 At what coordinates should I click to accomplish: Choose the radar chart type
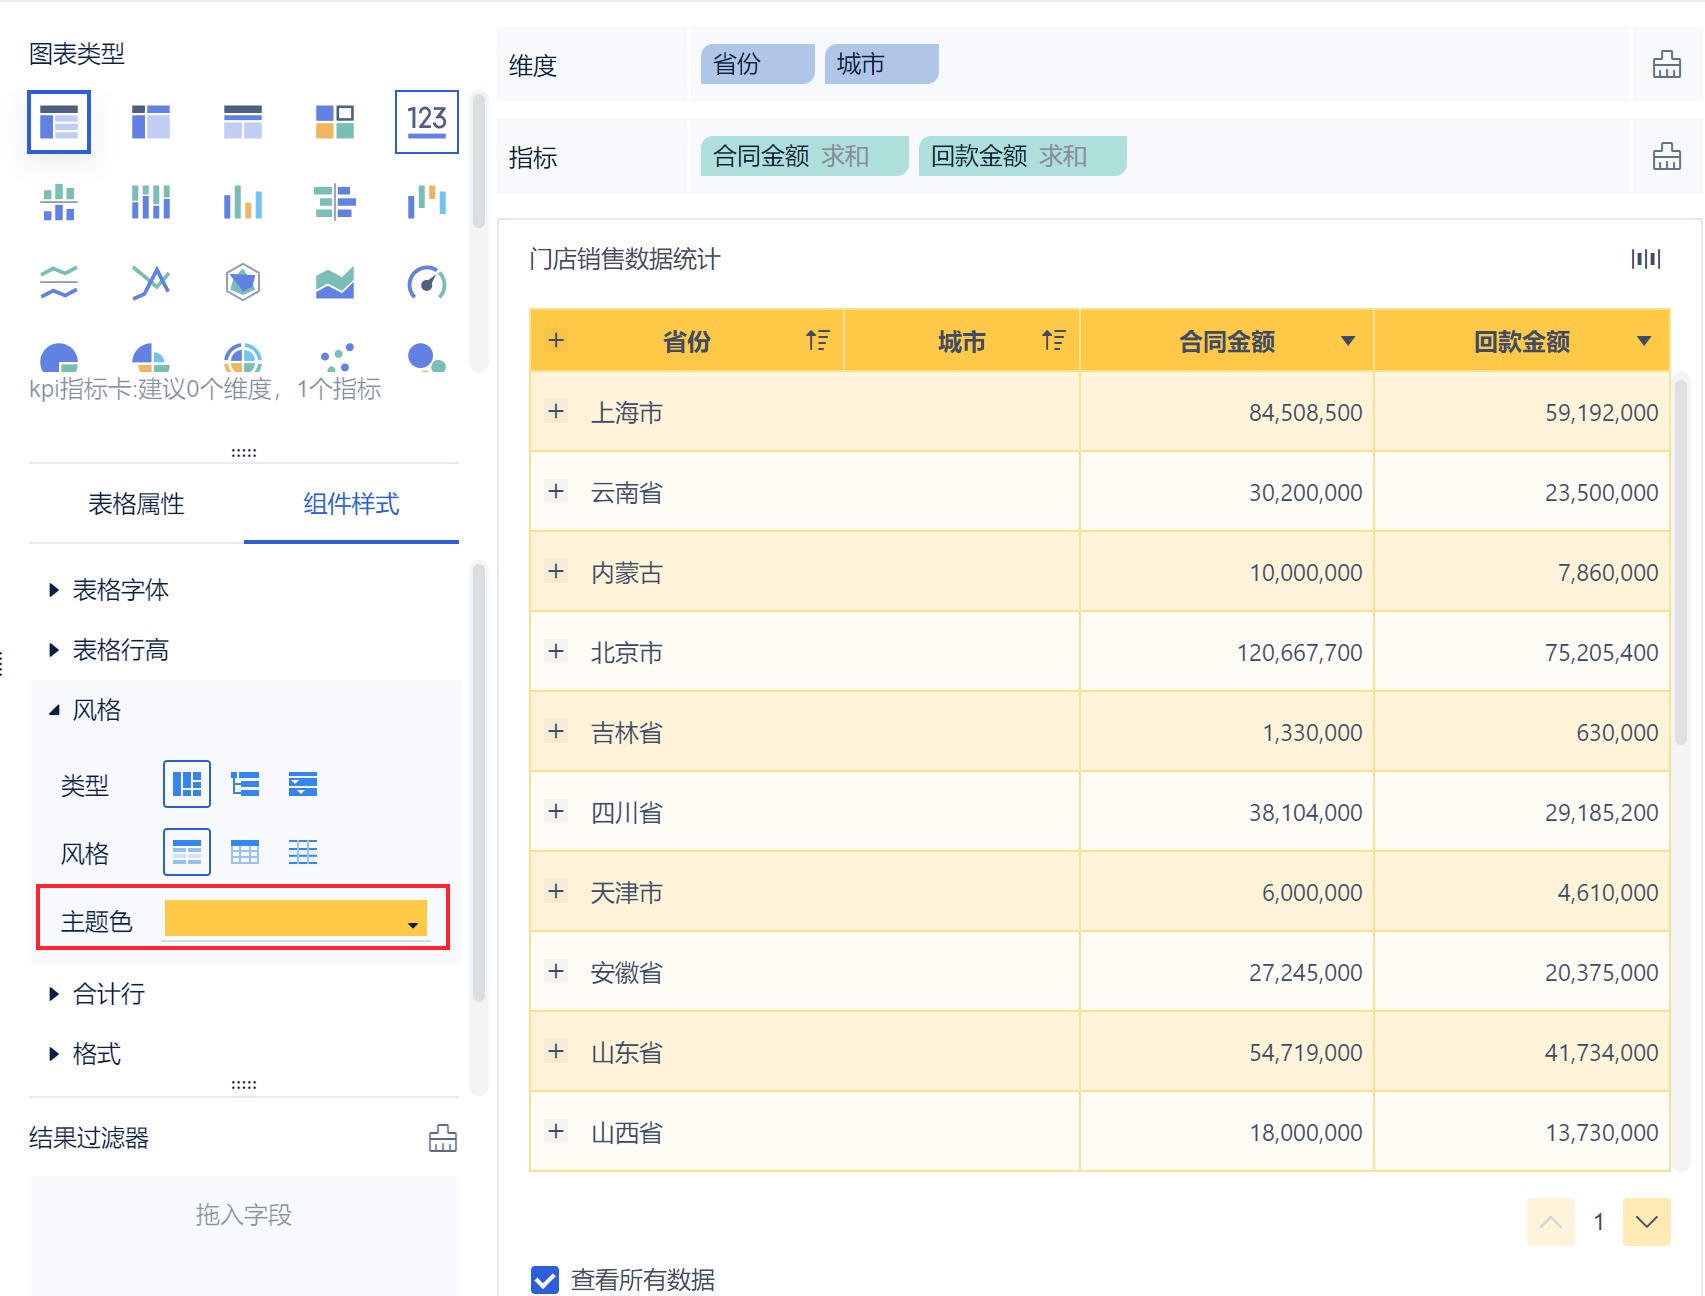(243, 283)
